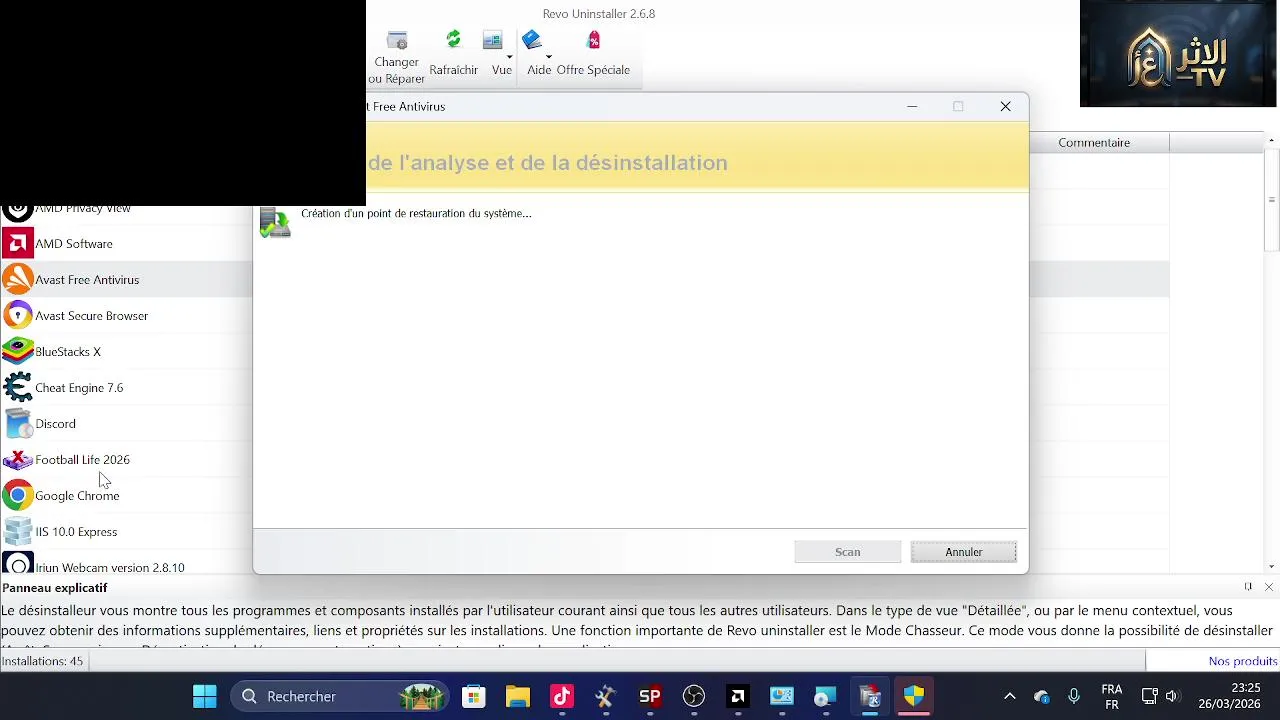Click the Commentaire column header
Screen dimensions: 1280x720
pyautogui.click(x=1094, y=143)
